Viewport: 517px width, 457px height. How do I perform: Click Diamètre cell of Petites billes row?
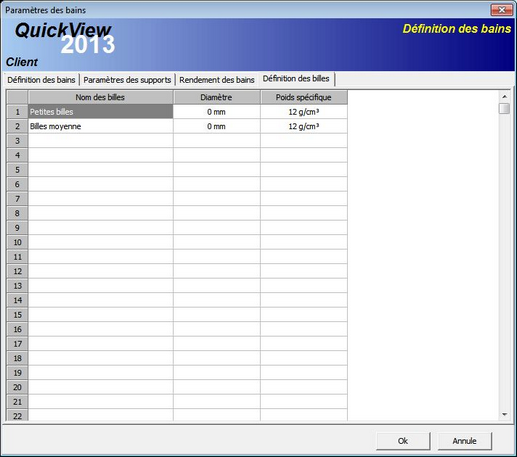click(217, 112)
